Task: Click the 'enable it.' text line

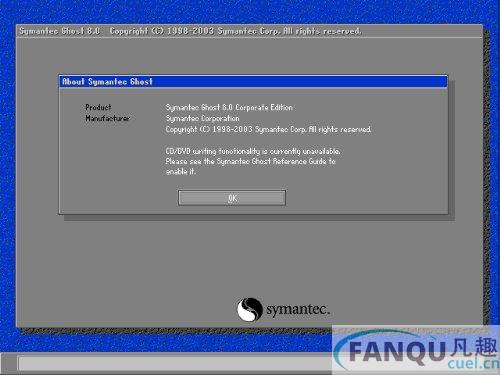Action: click(x=180, y=172)
